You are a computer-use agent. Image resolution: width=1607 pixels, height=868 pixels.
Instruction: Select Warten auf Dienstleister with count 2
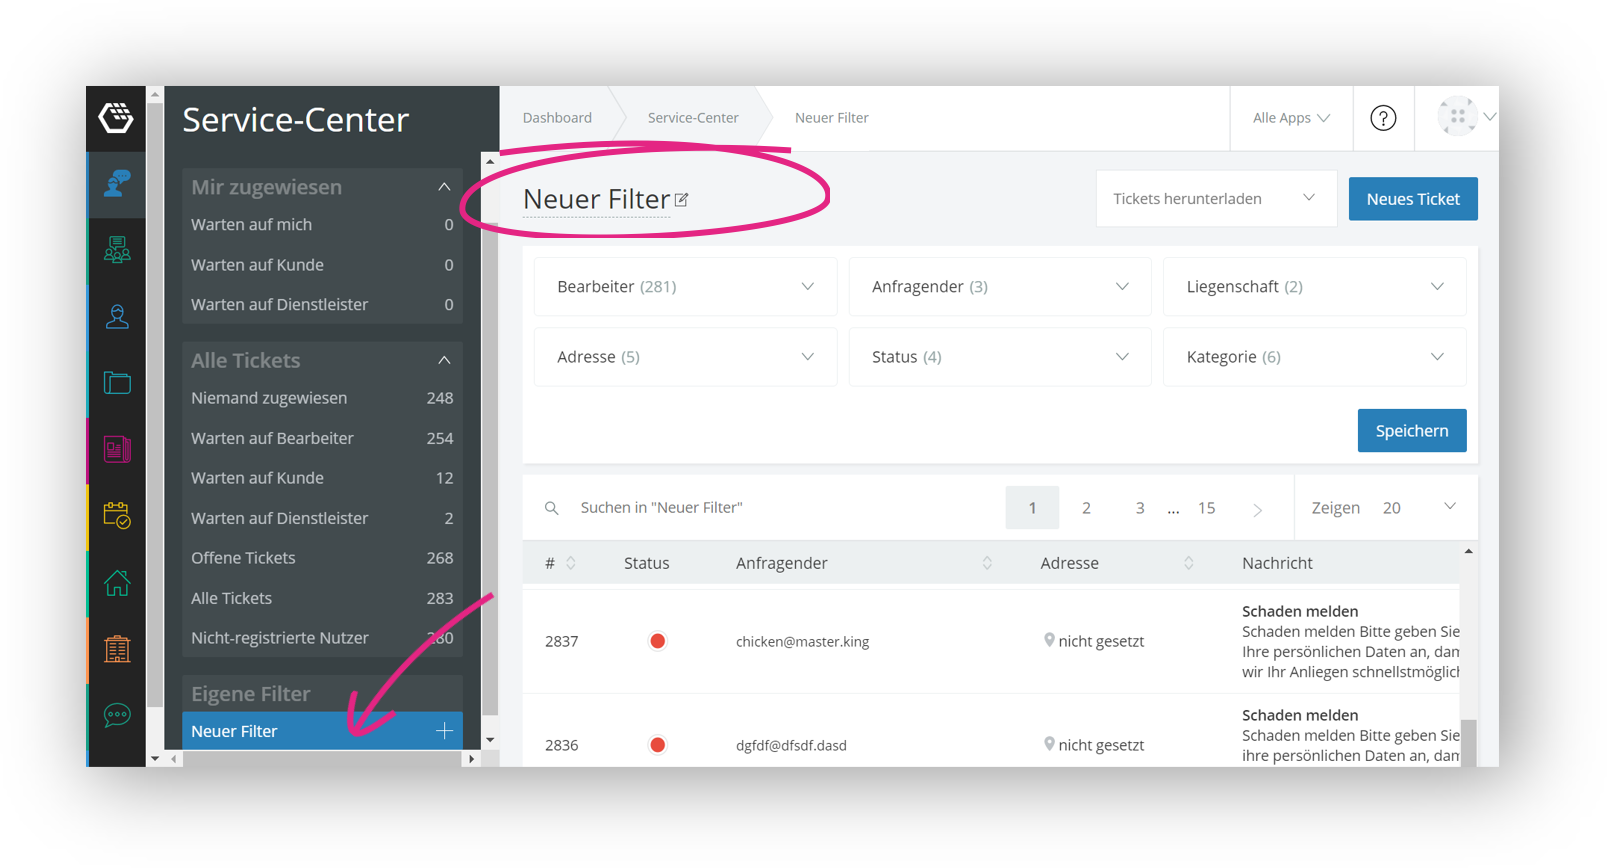pos(322,518)
